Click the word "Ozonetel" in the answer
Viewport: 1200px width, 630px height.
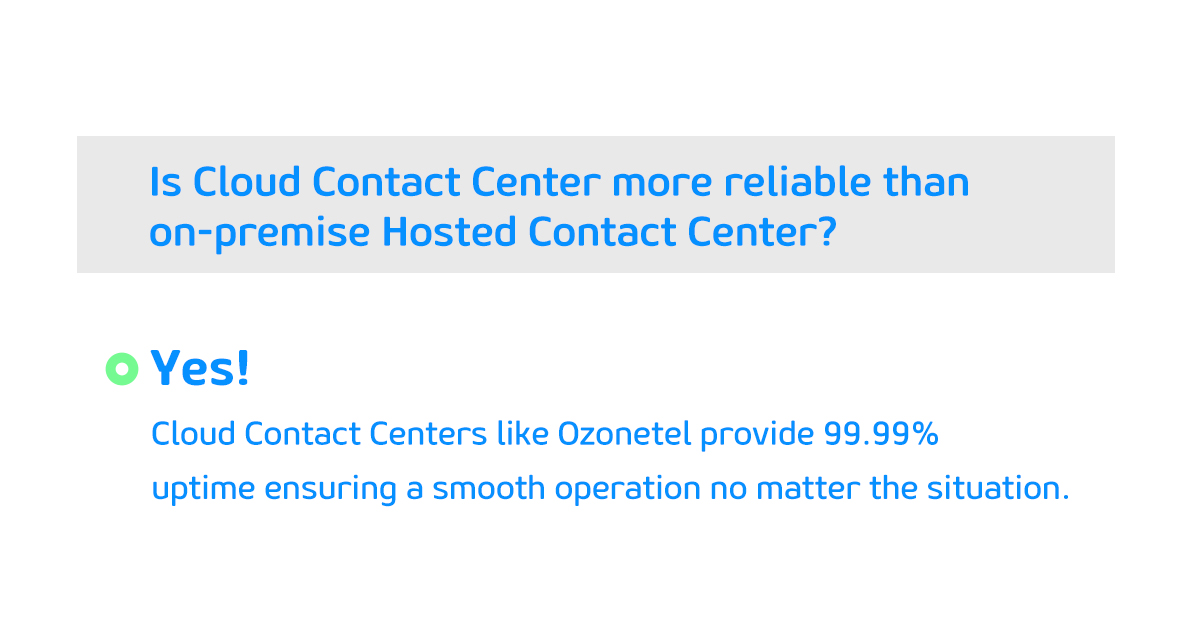624,434
